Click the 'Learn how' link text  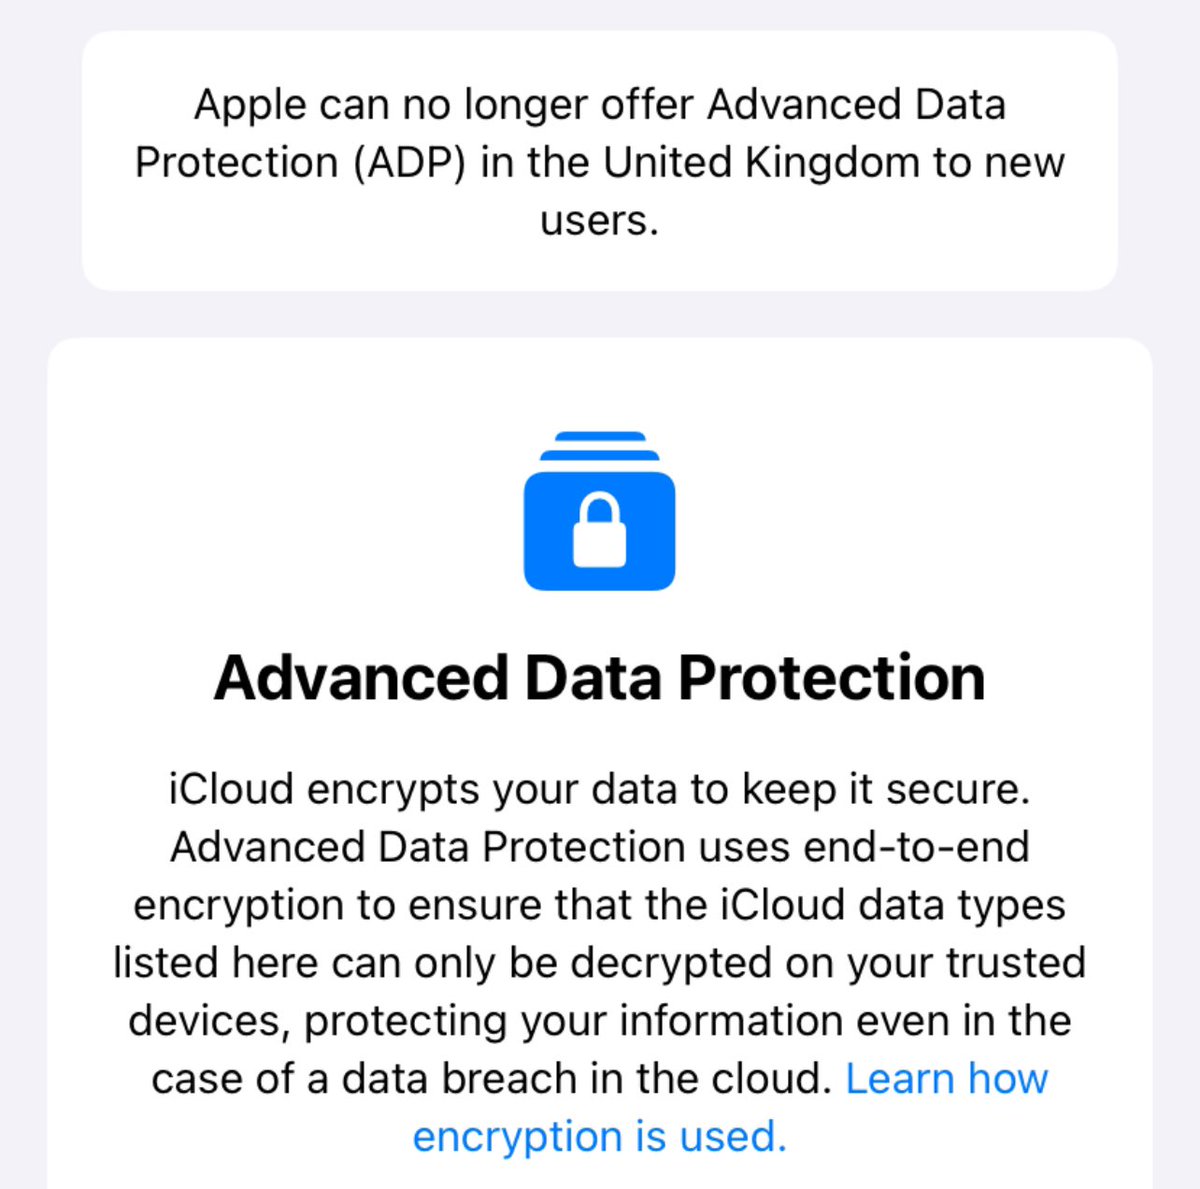(x=946, y=1079)
